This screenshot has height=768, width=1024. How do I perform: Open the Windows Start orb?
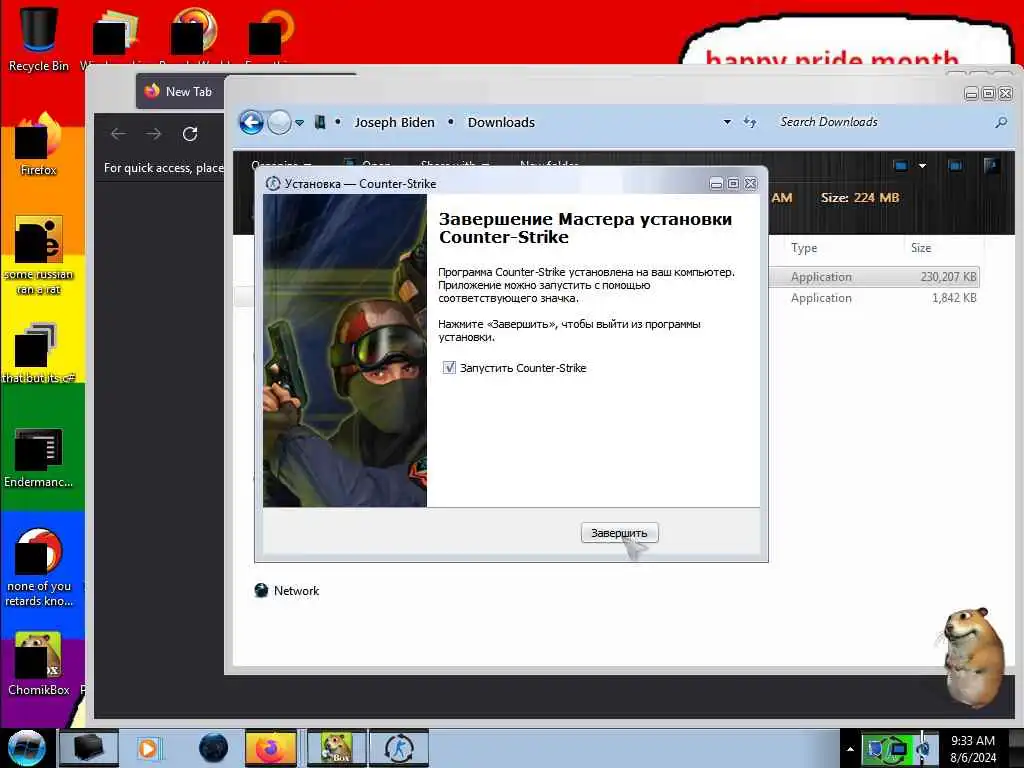[26, 748]
